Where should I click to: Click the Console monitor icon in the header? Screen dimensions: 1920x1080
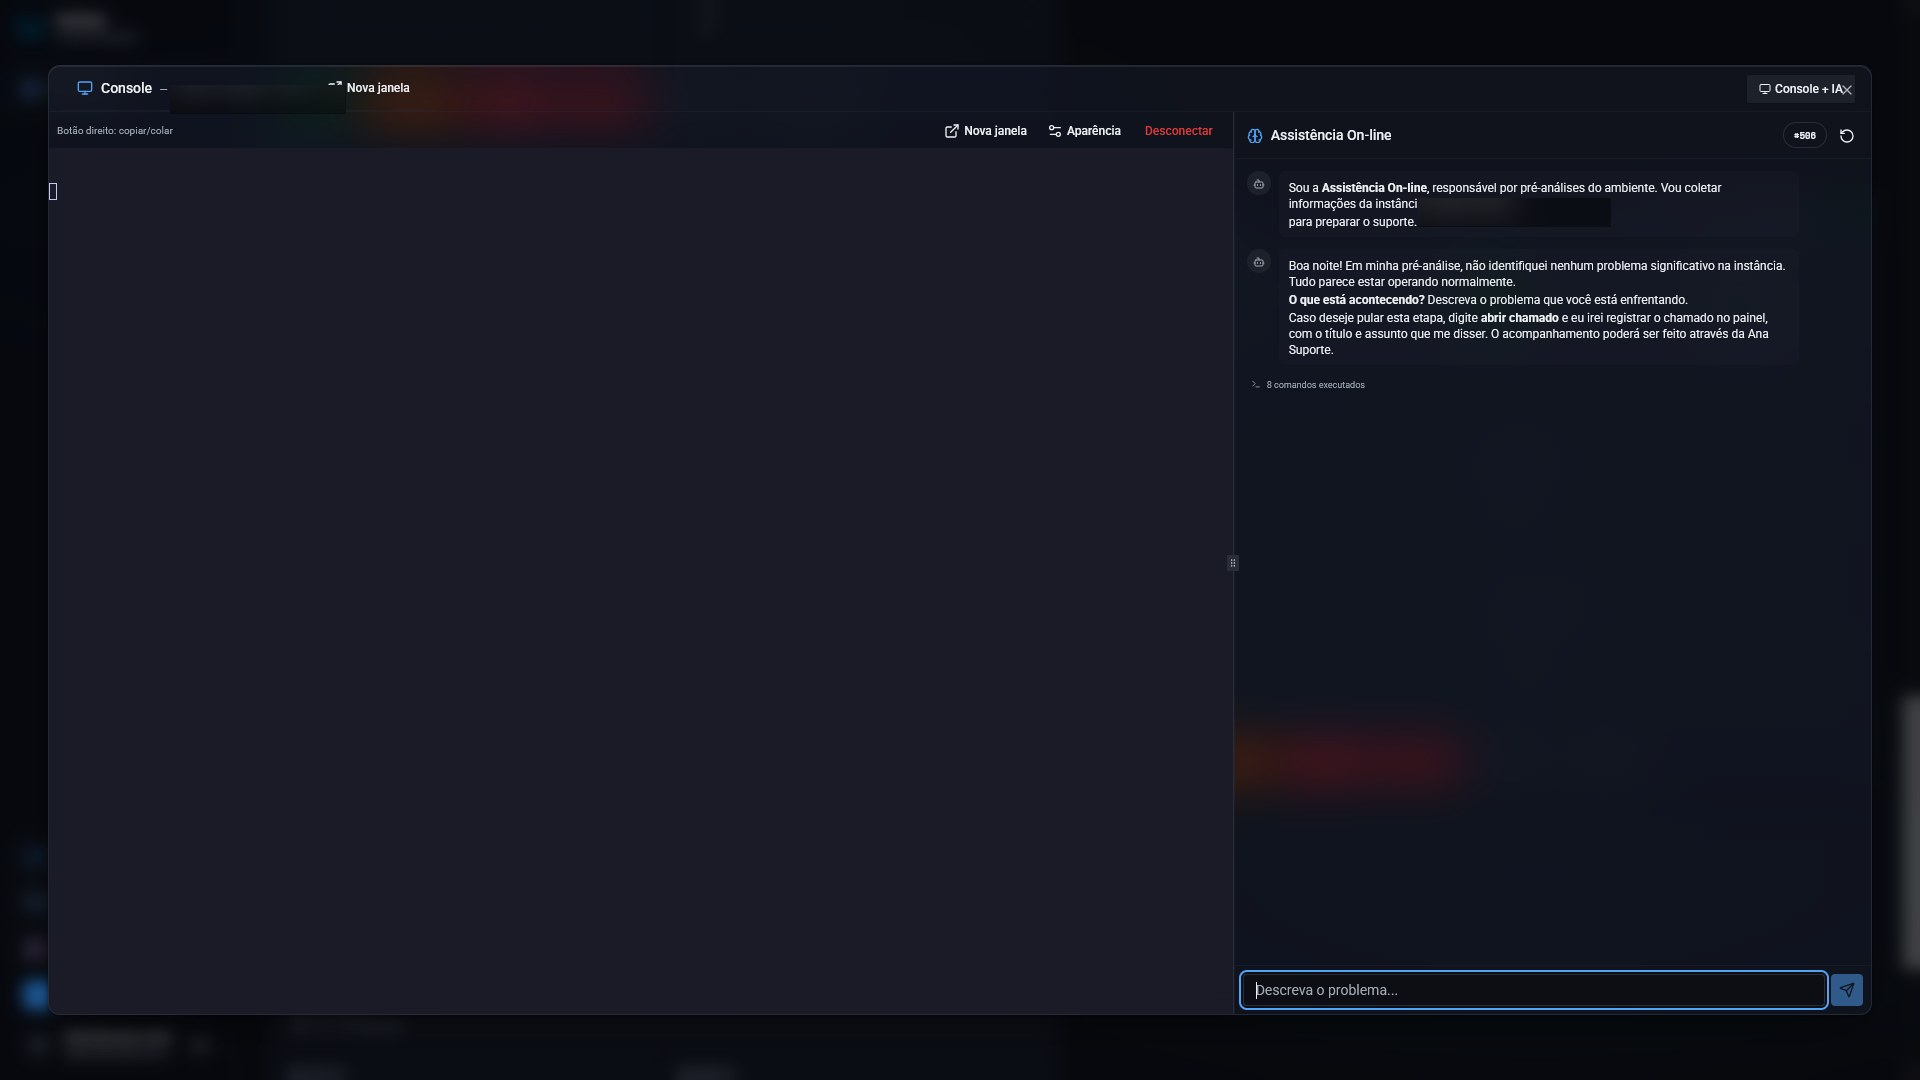click(x=85, y=88)
